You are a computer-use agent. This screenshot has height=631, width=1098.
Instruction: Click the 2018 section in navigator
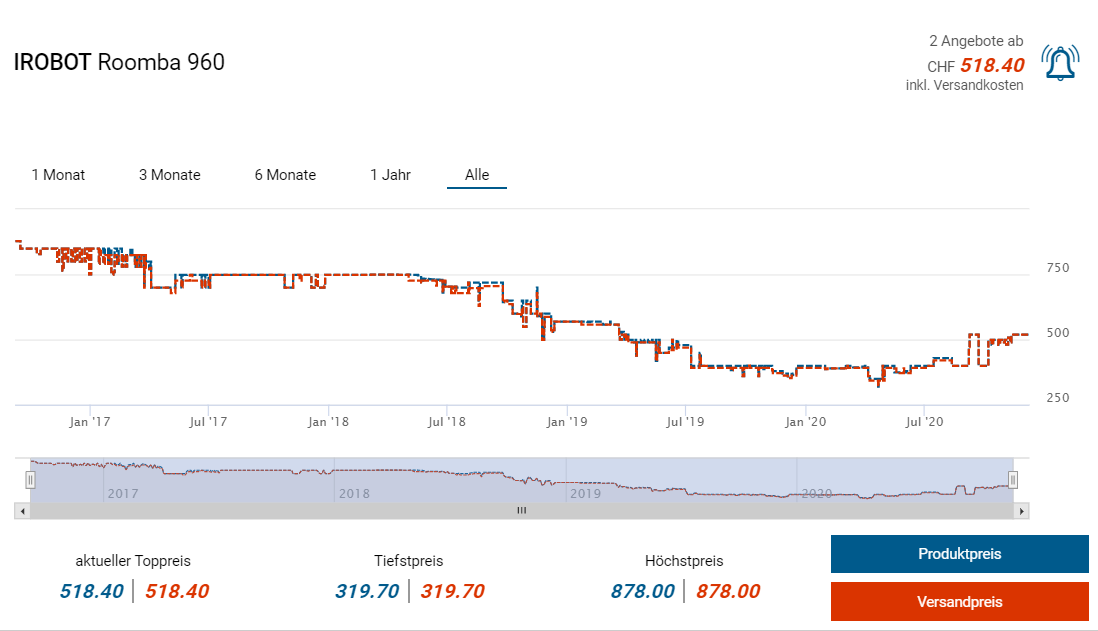tap(355, 493)
